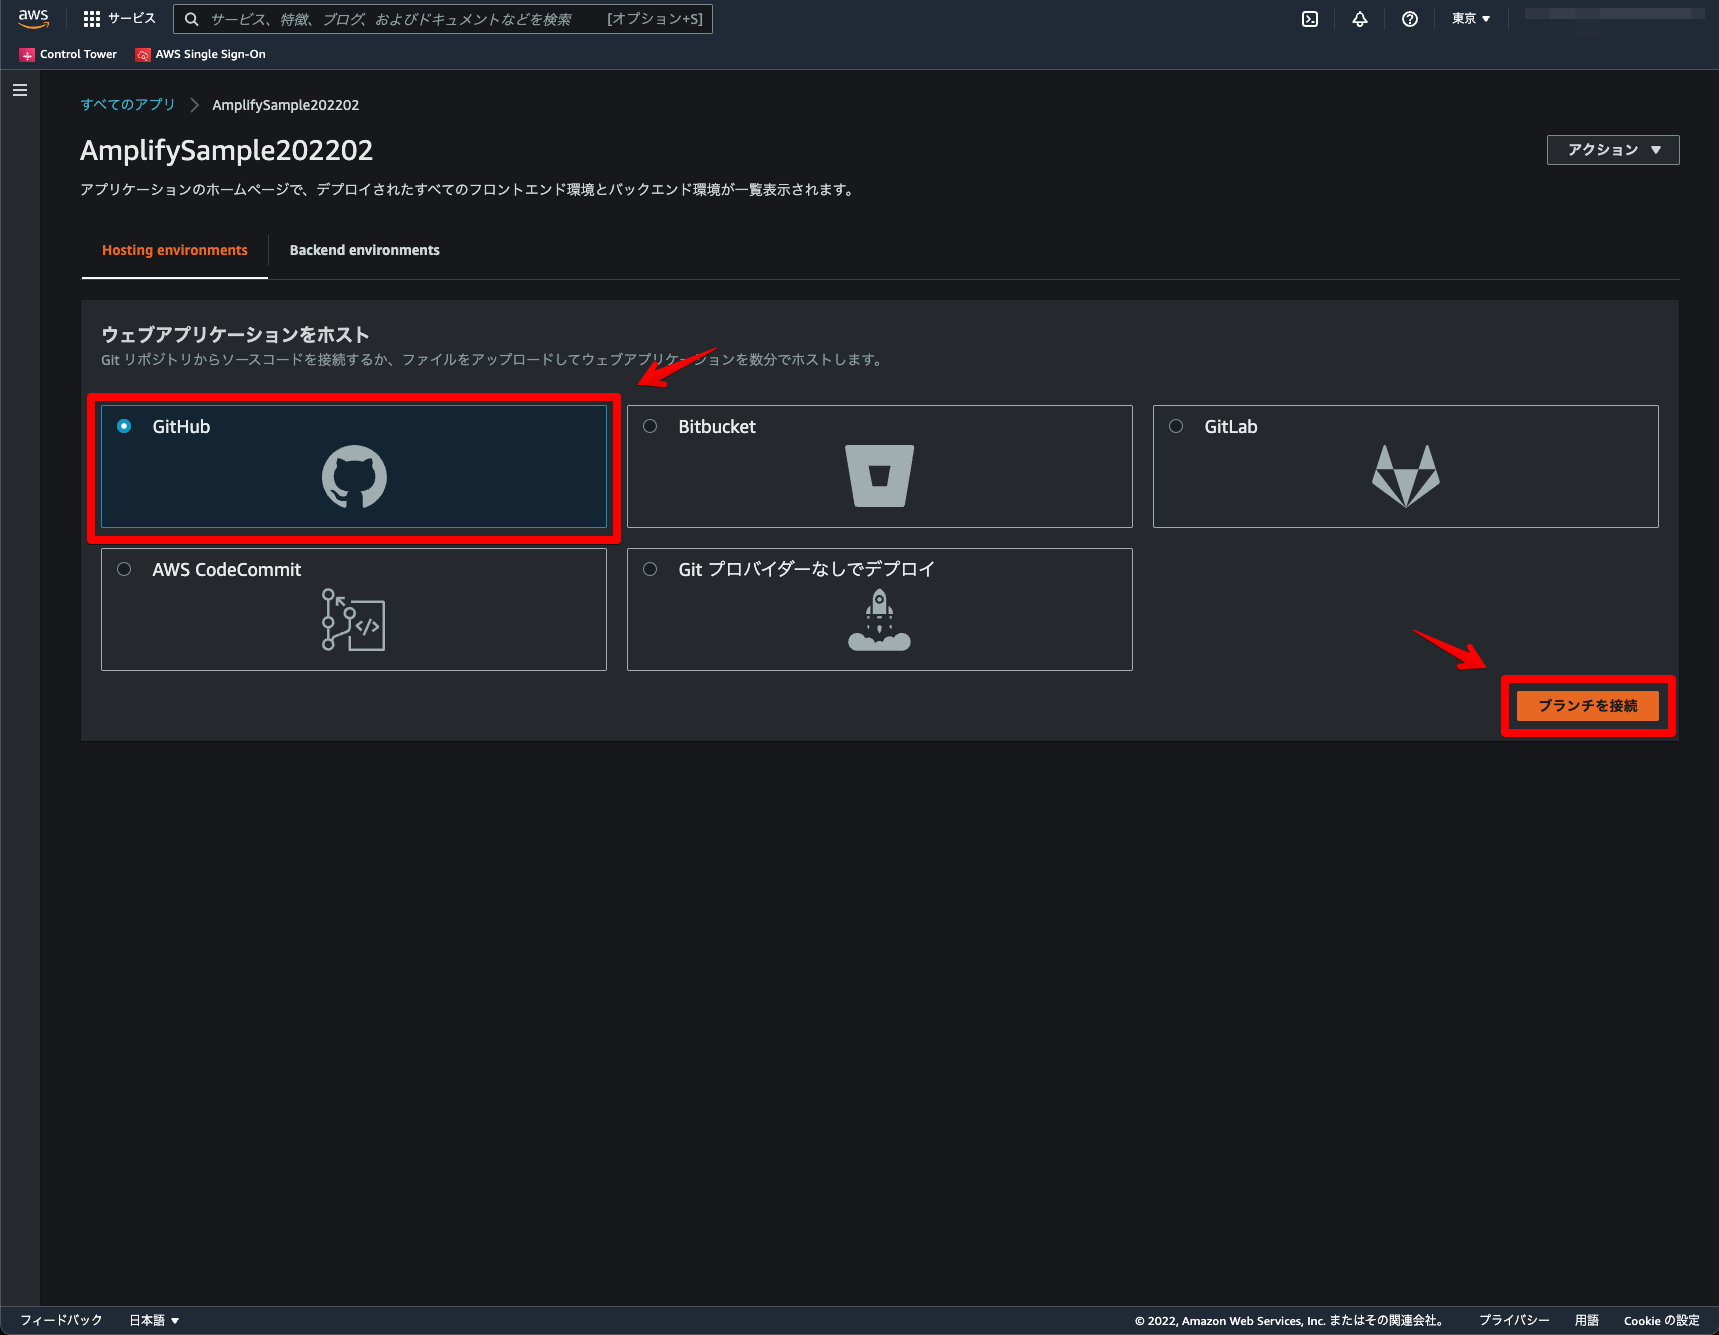Switch to Backend environments tab
The height and width of the screenshot is (1335, 1719).
pos(365,250)
